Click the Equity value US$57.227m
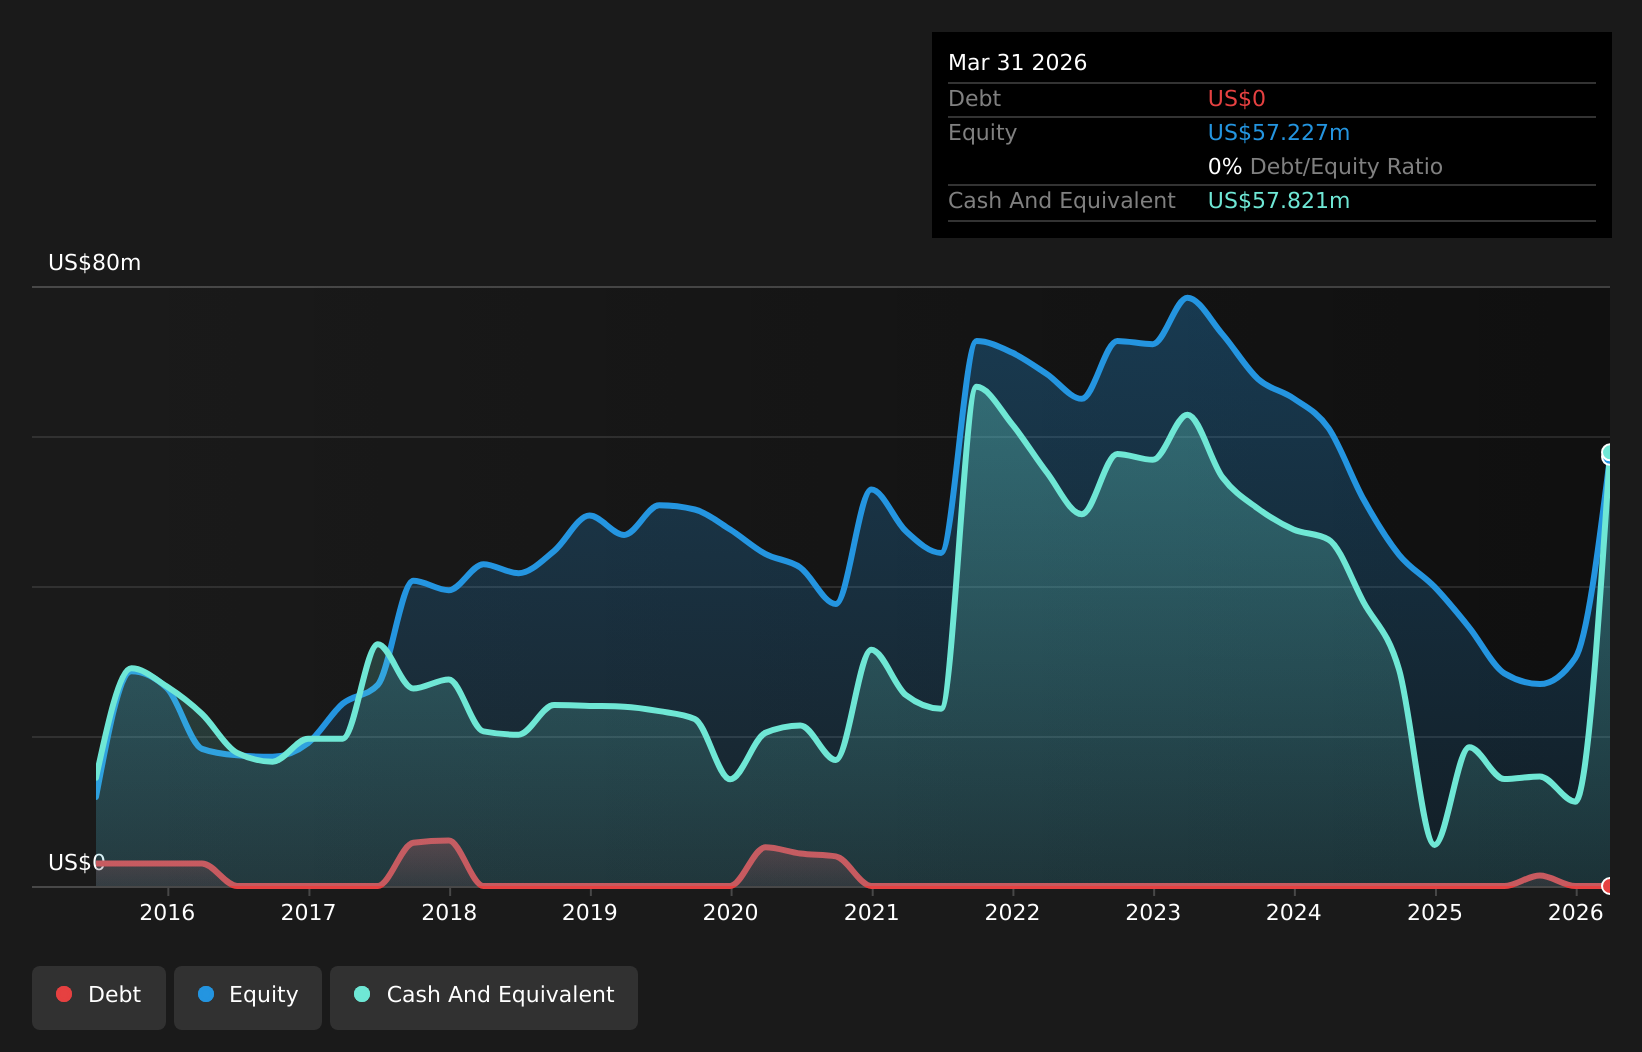This screenshot has width=1642, height=1052. click(x=1279, y=133)
